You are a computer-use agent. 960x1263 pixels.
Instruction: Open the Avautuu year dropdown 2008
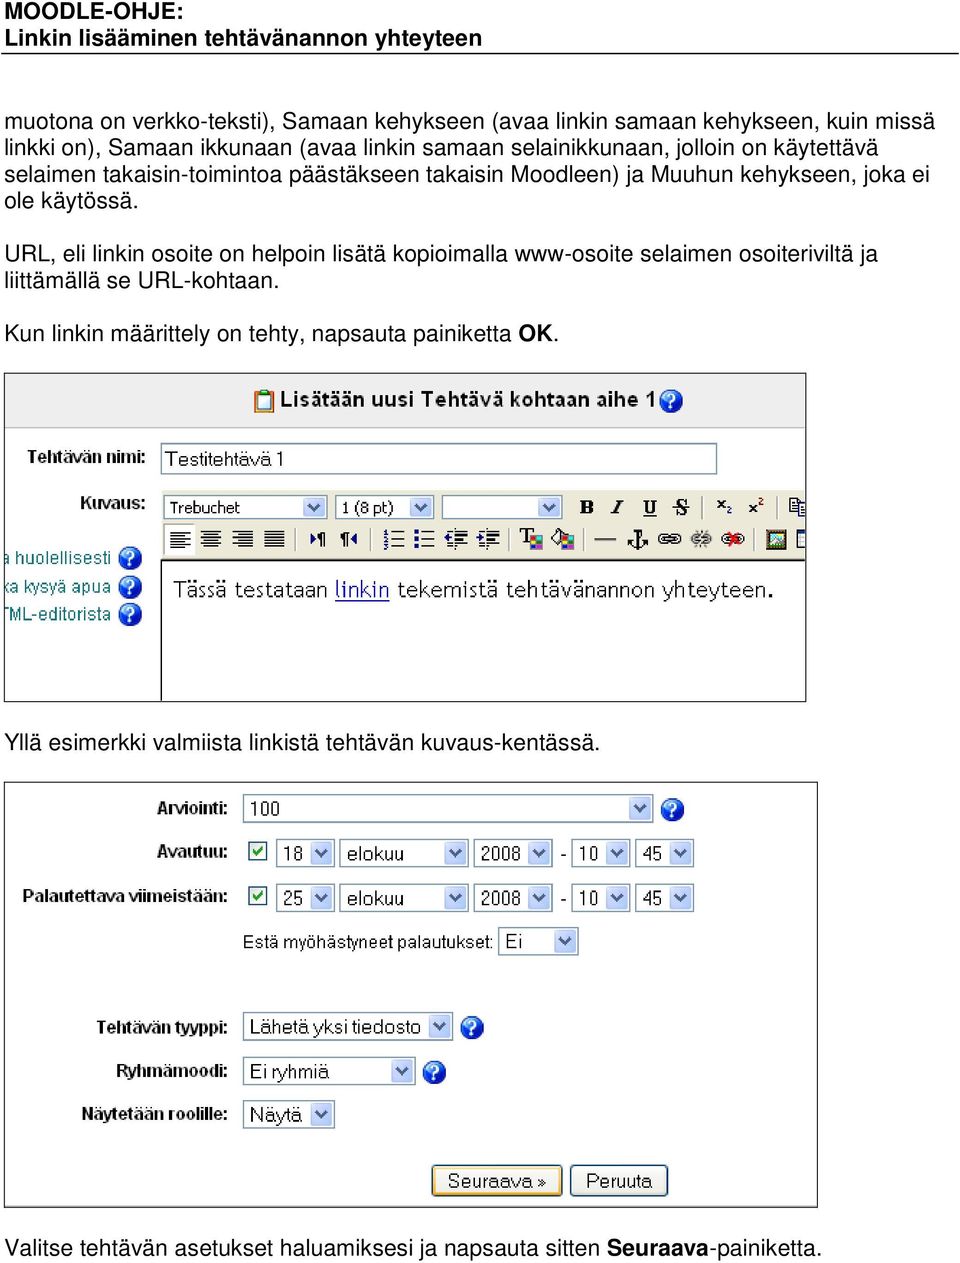(512, 853)
